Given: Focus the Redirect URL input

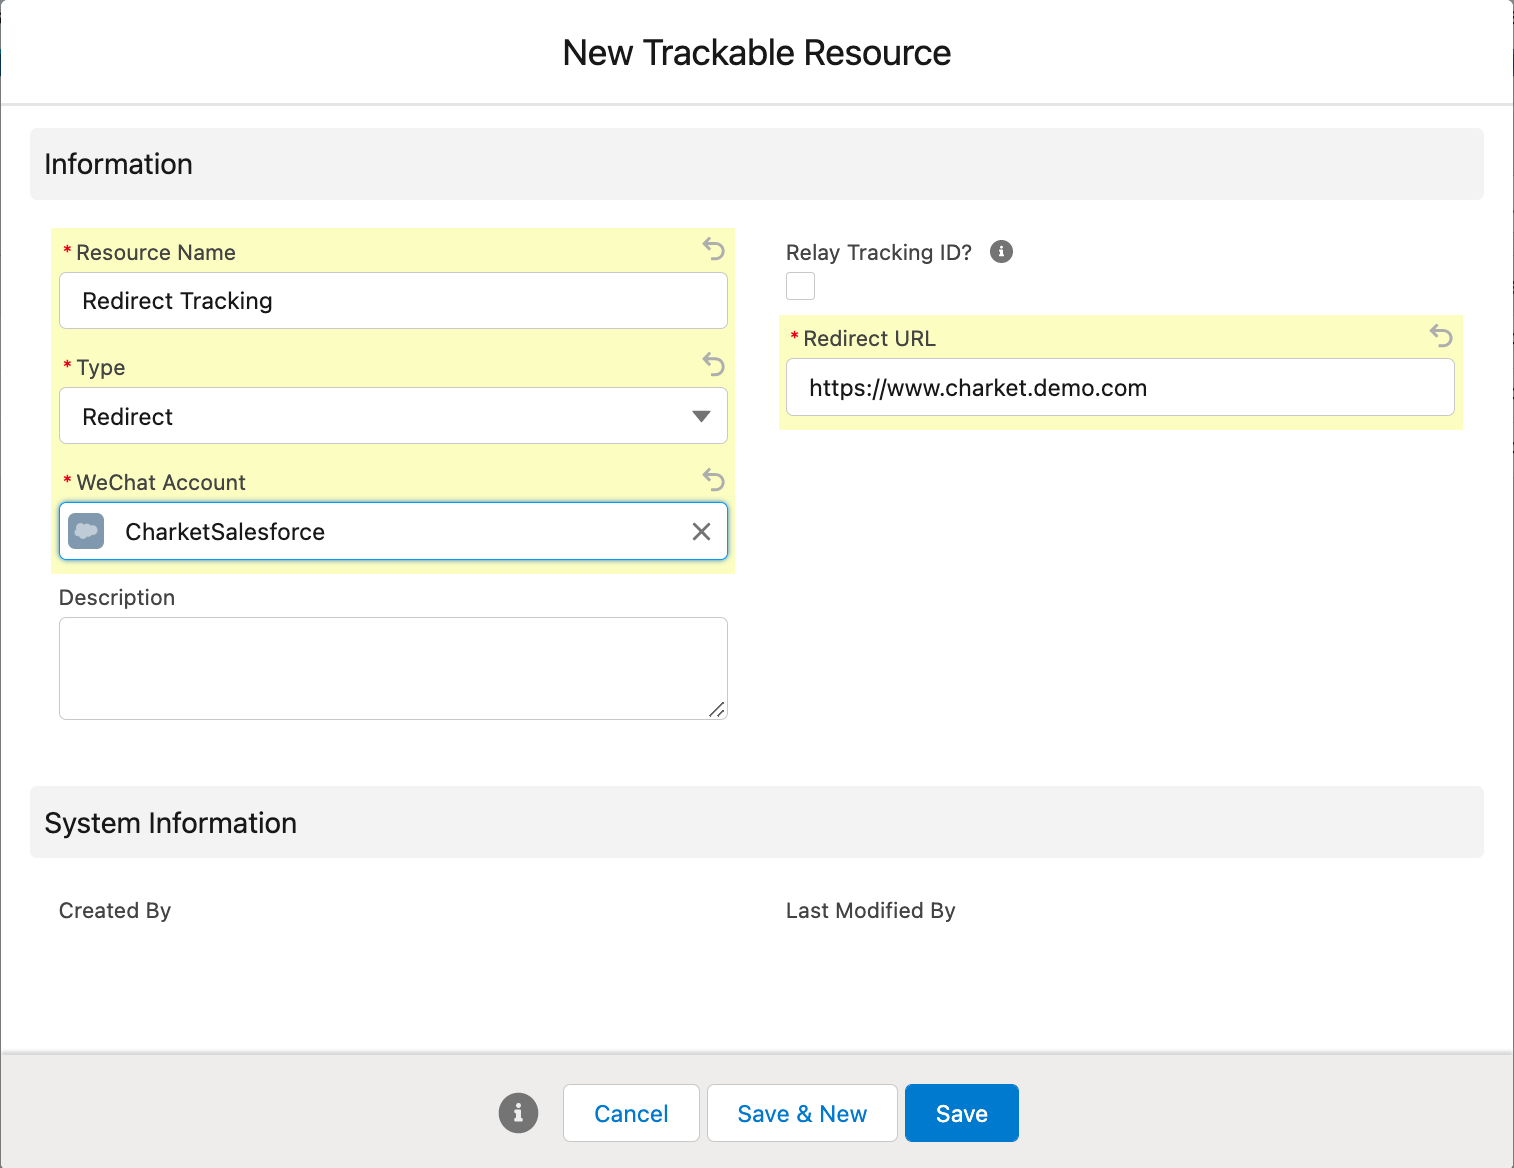Looking at the screenshot, I should tap(1120, 387).
